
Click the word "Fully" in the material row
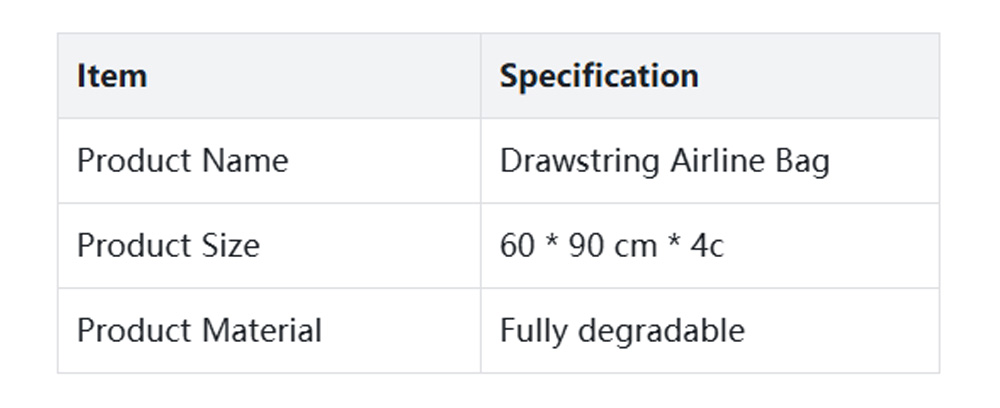click(x=529, y=331)
